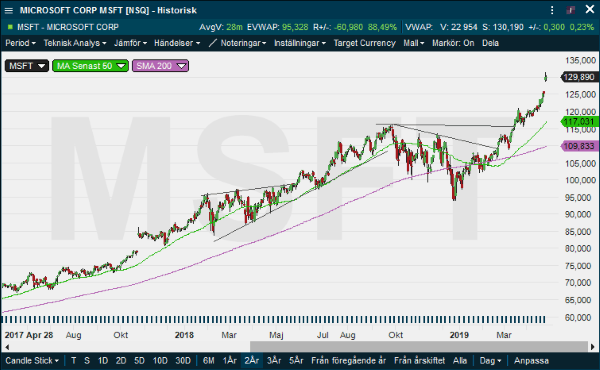
Task: Set the chart range to 1År
Action: (230, 360)
